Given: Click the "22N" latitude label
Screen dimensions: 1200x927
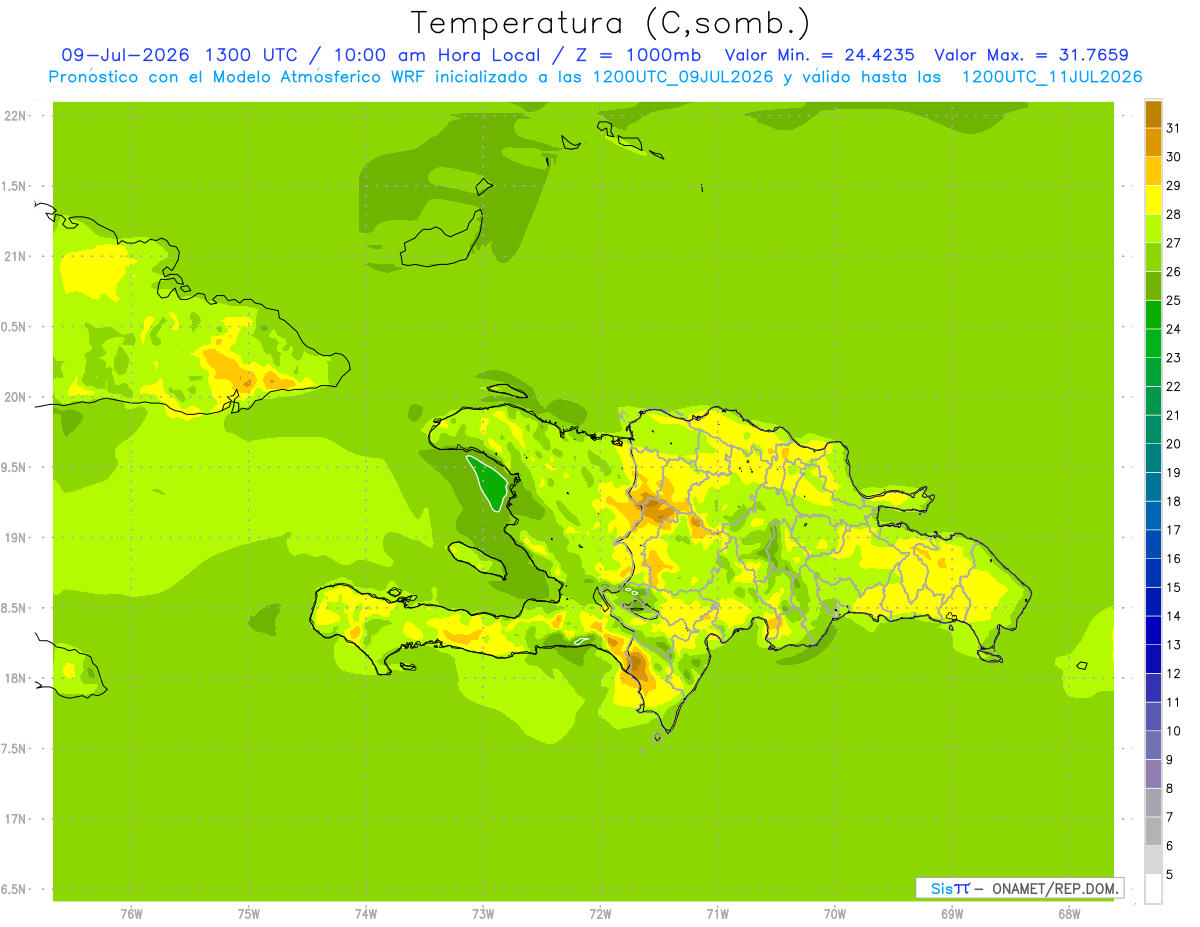Looking at the screenshot, I should (x=14, y=116).
